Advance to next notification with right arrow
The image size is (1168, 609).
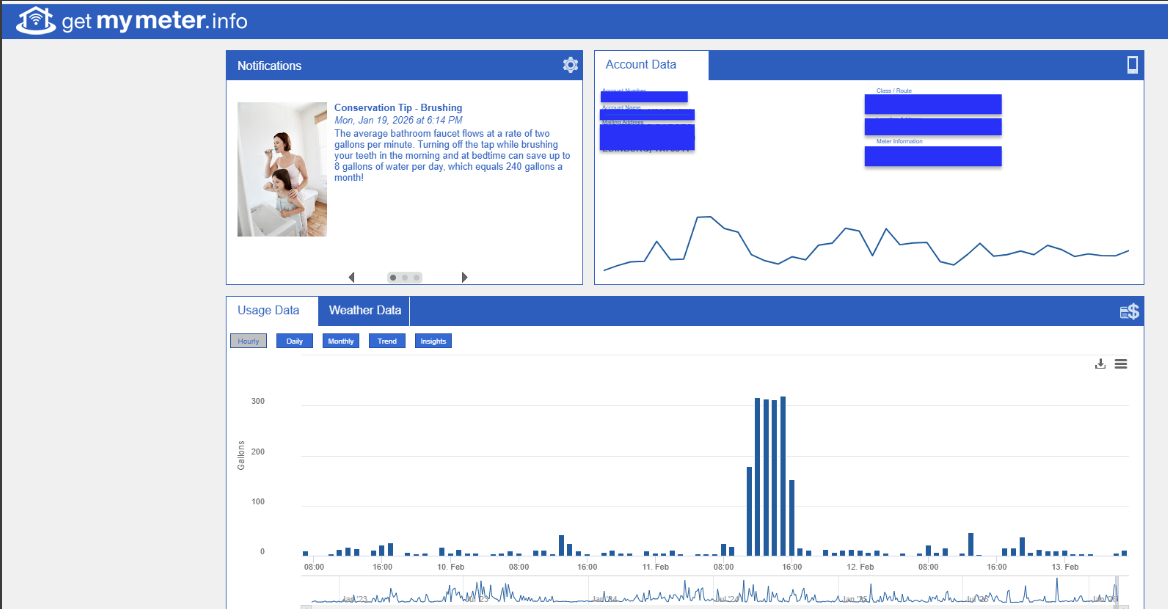tap(464, 277)
